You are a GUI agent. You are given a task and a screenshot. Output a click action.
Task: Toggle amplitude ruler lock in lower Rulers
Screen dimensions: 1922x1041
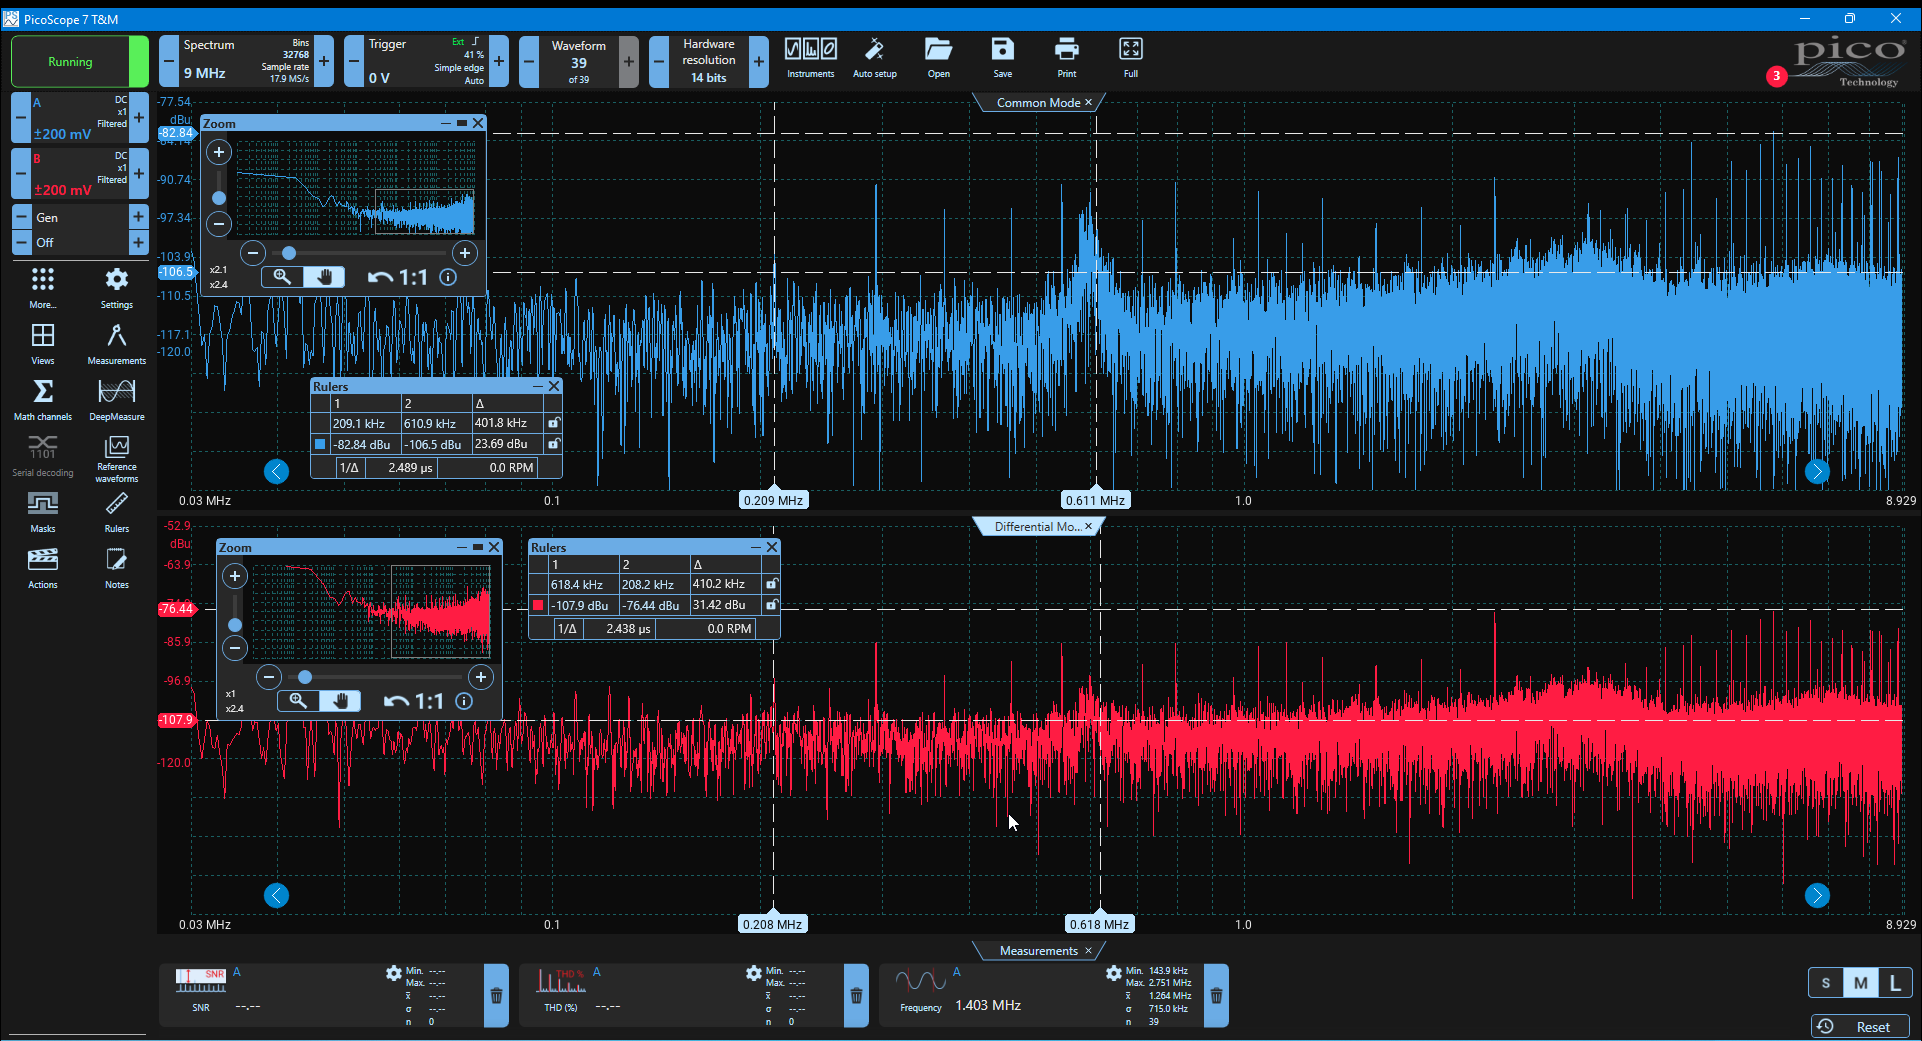click(x=771, y=605)
